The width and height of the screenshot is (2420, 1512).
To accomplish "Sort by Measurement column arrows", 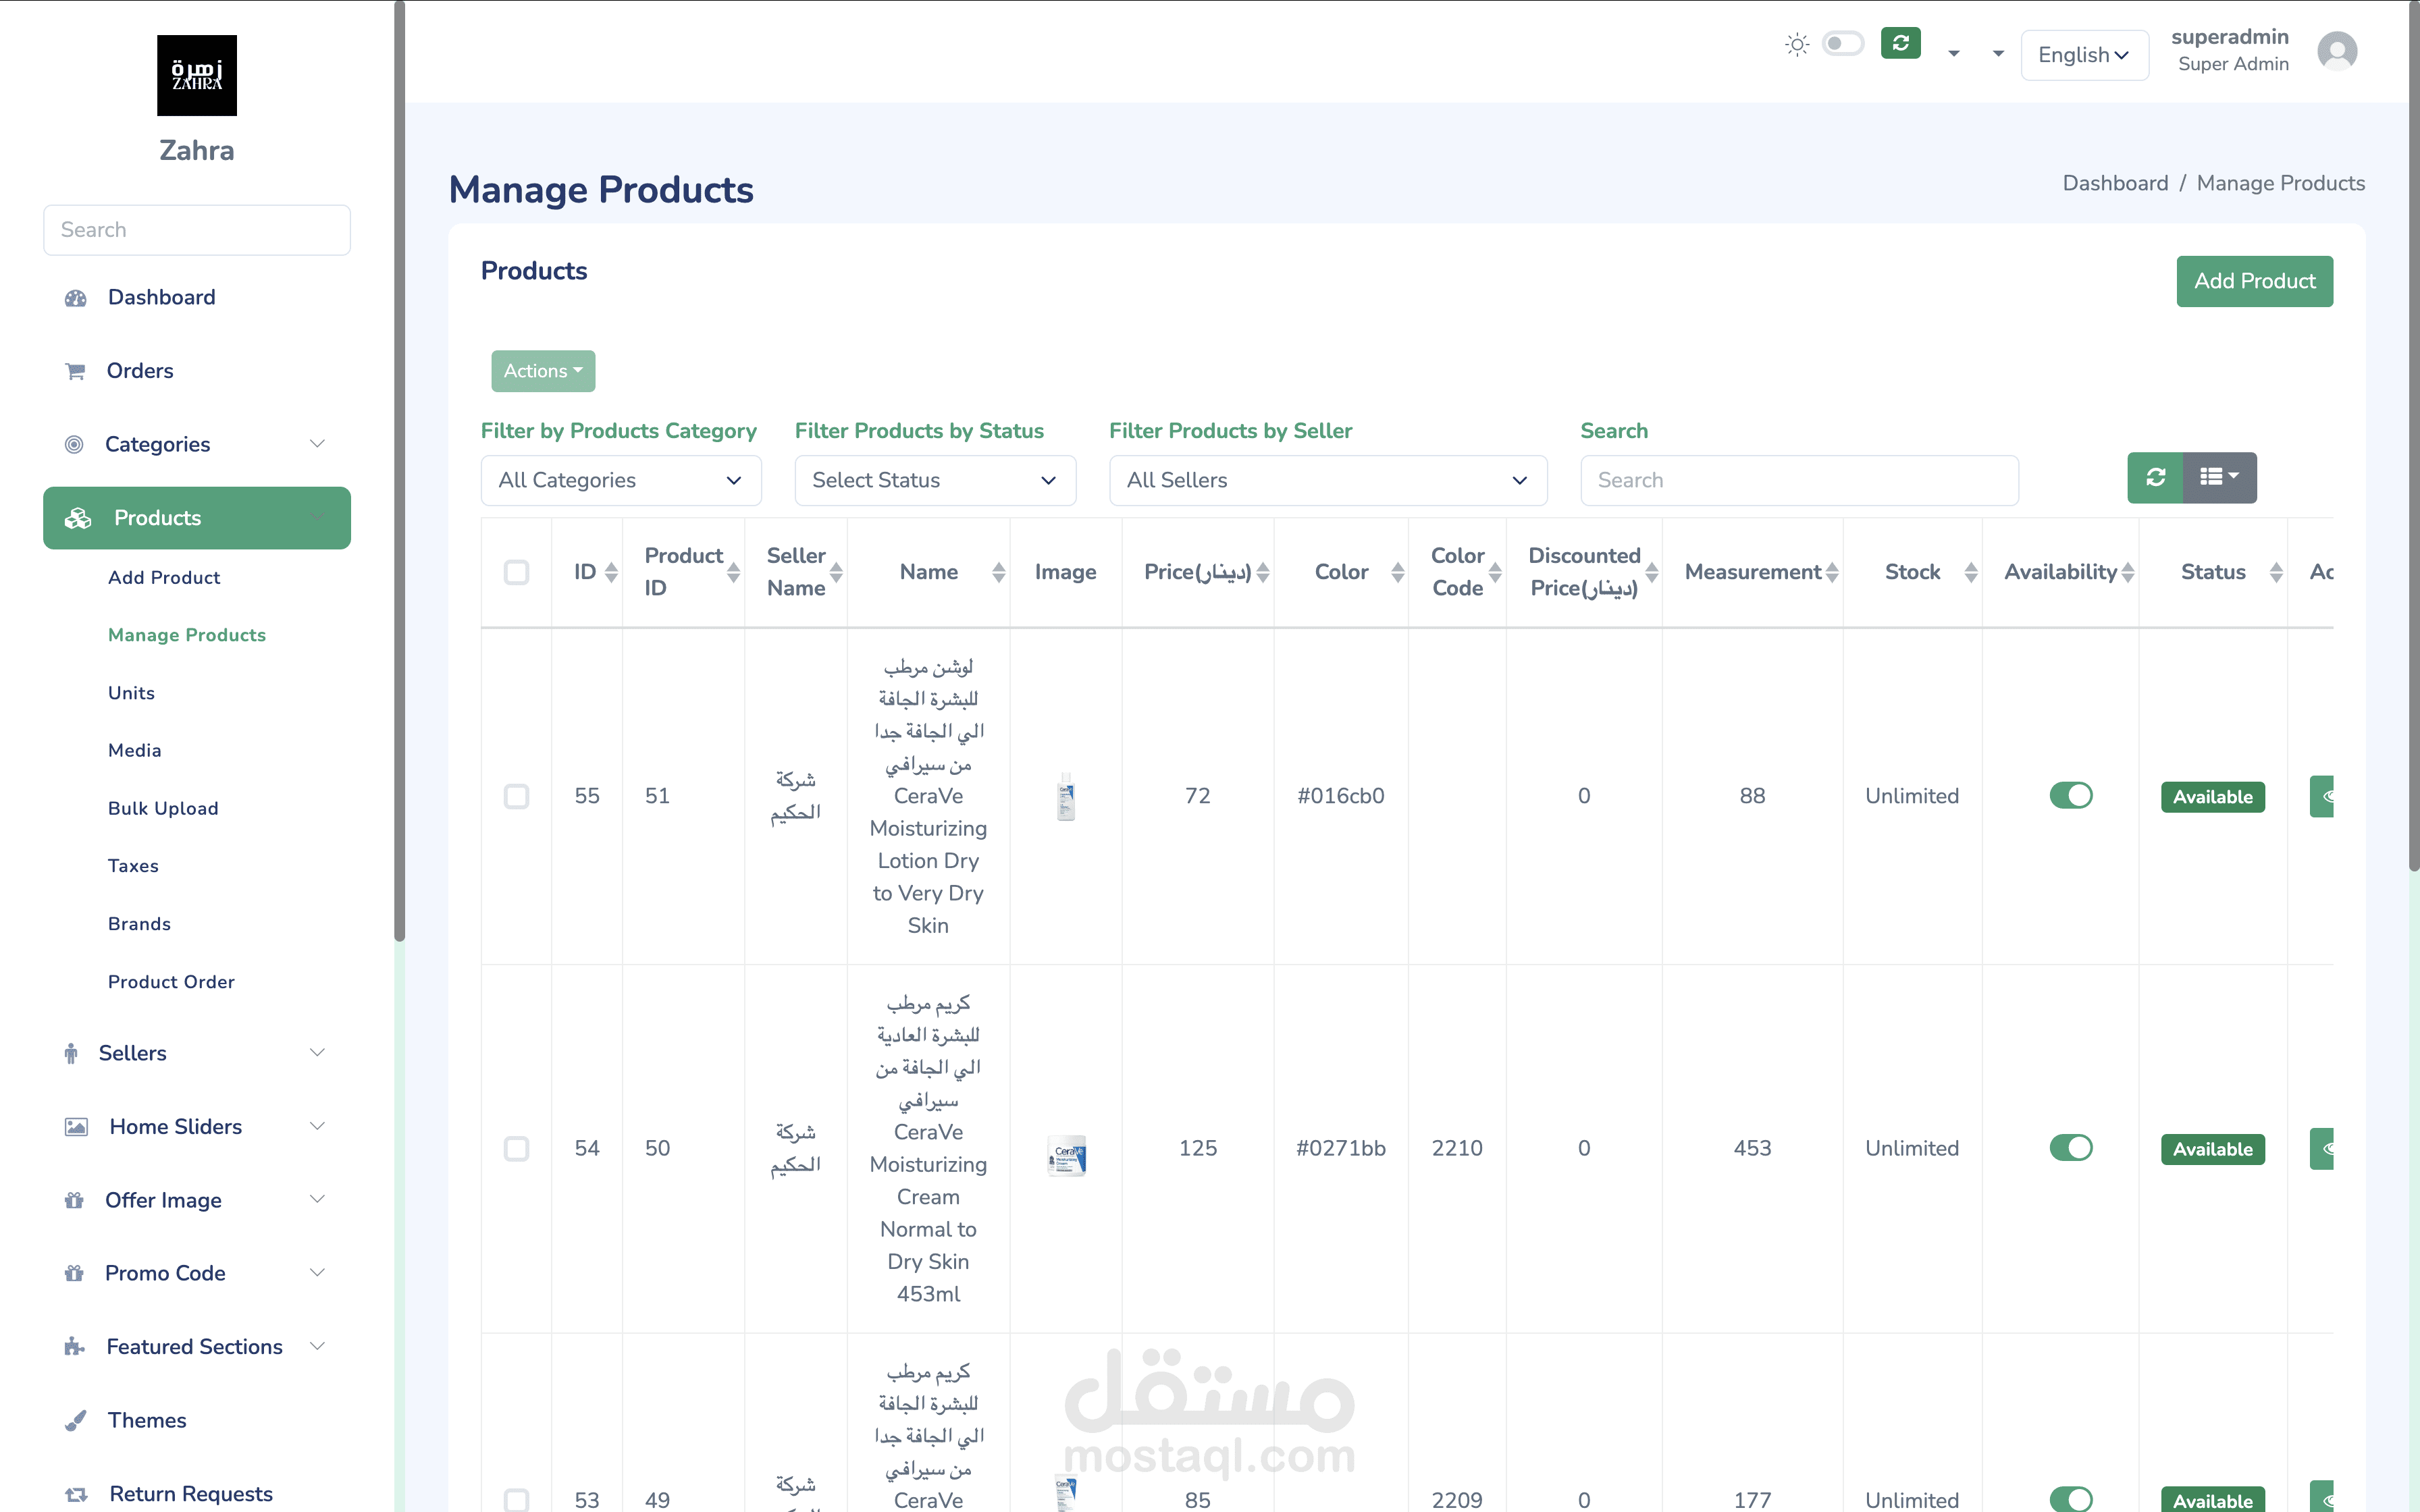I will click(1832, 572).
